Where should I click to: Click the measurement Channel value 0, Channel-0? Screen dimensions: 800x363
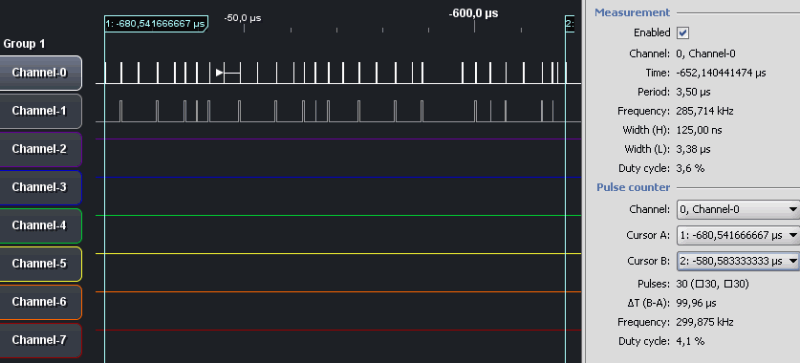click(706, 54)
